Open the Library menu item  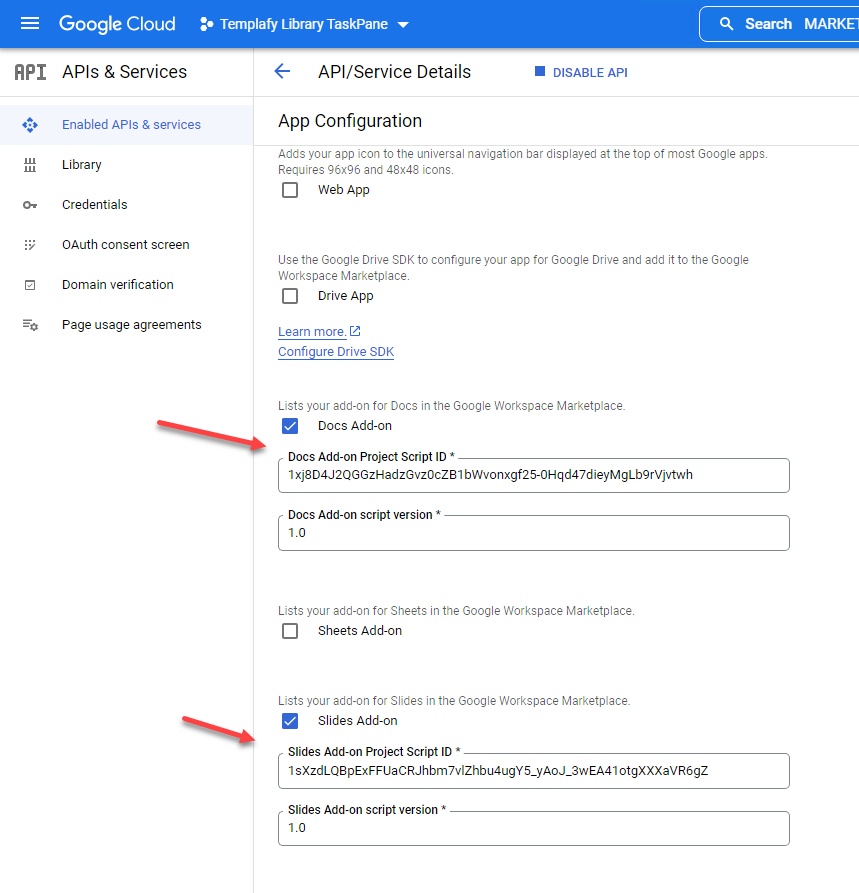click(126, 165)
